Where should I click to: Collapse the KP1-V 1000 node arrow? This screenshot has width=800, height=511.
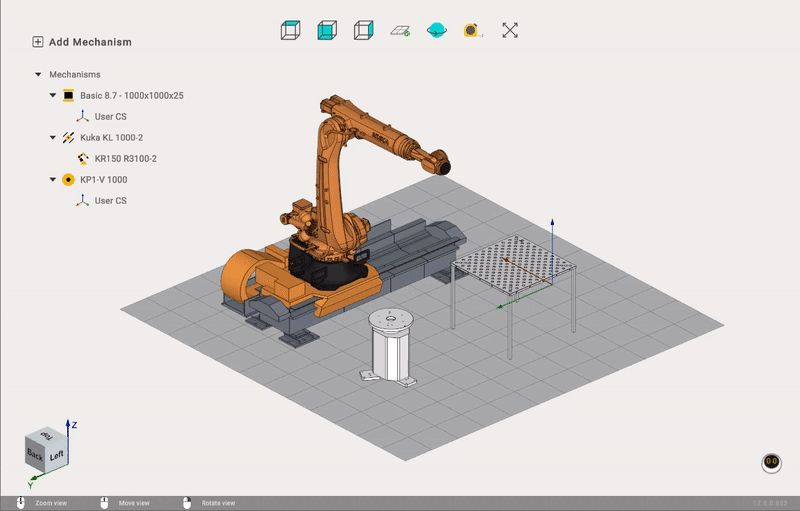point(53,180)
